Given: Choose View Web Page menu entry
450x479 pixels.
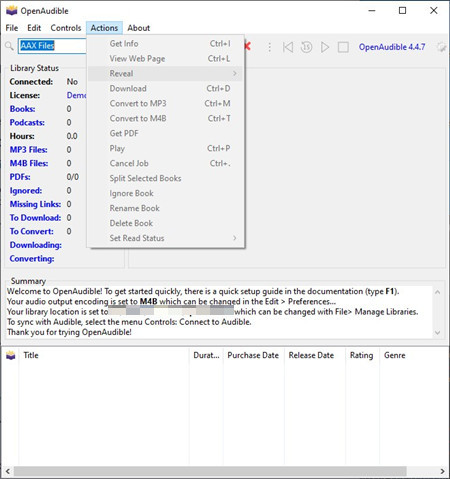Looking at the screenshot, I should click(166, 59).
